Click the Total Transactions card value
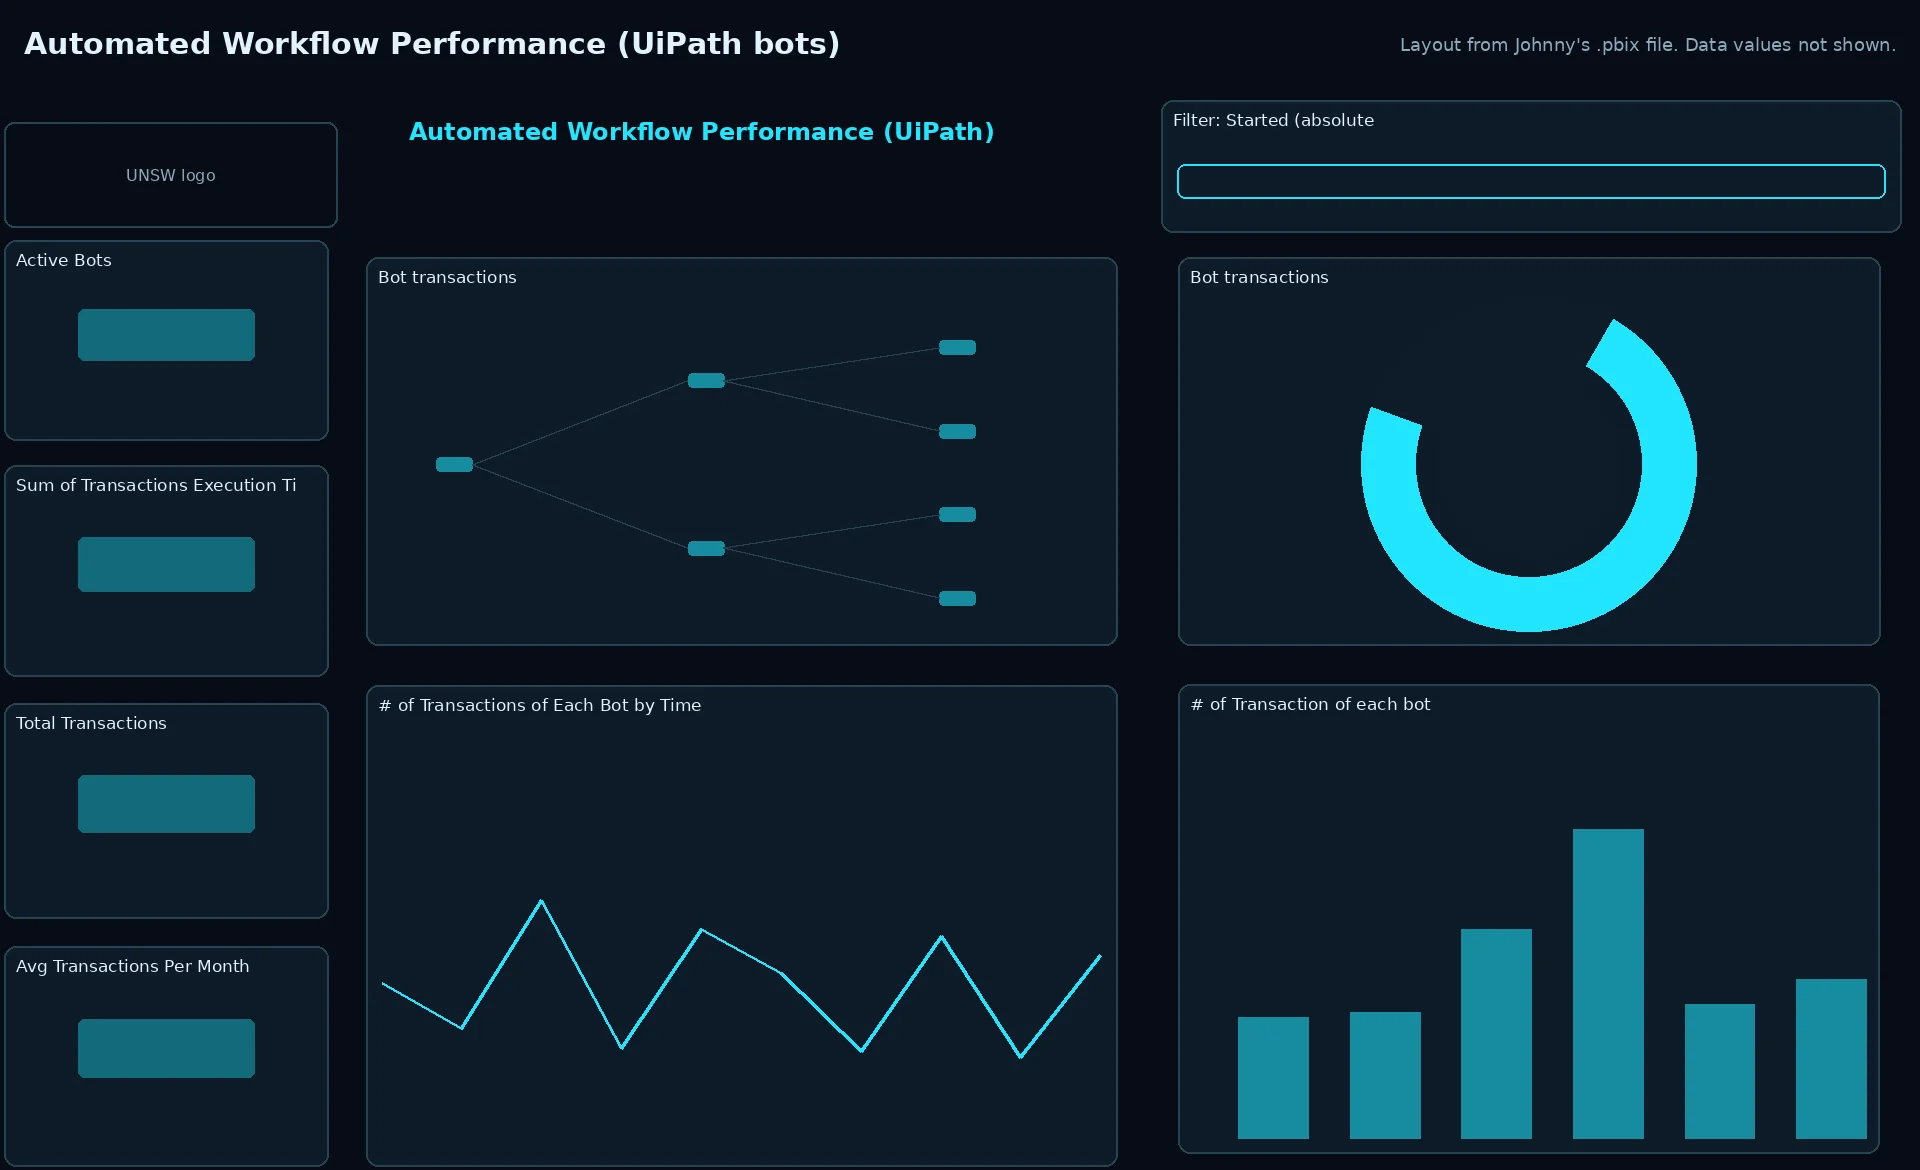 (166, 804)
